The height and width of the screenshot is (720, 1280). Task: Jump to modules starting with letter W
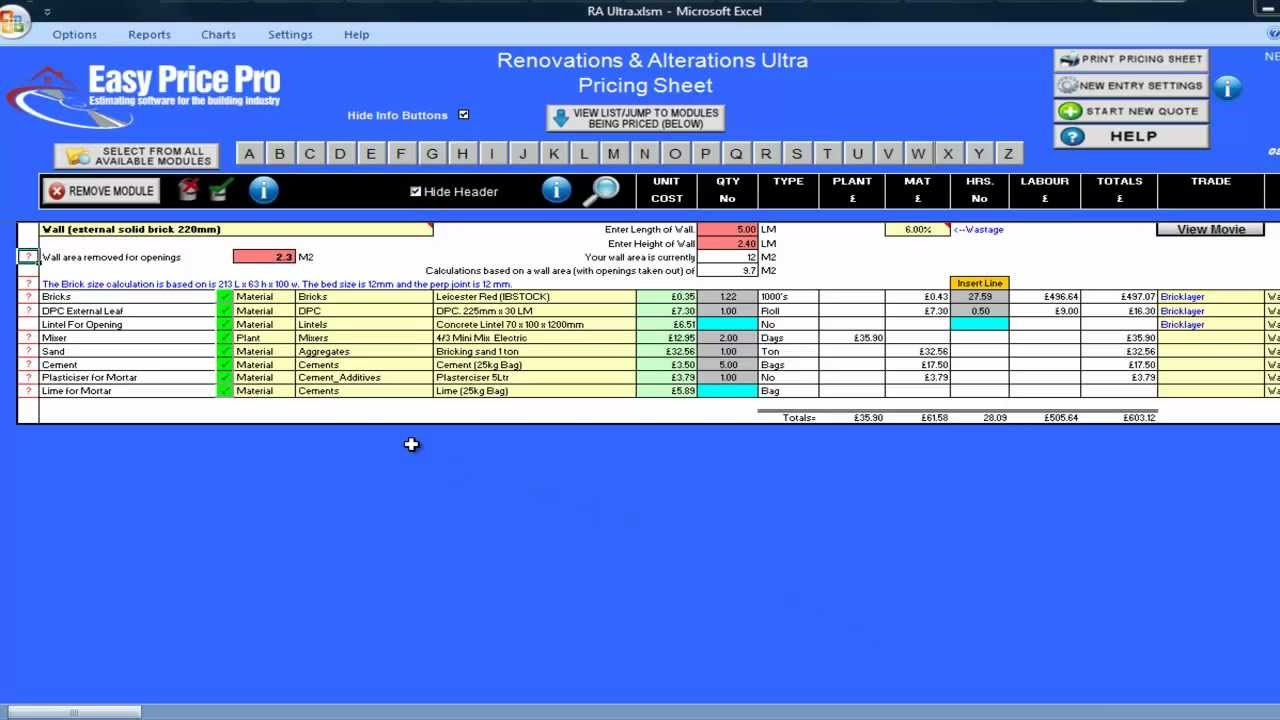tap(918, 154)
